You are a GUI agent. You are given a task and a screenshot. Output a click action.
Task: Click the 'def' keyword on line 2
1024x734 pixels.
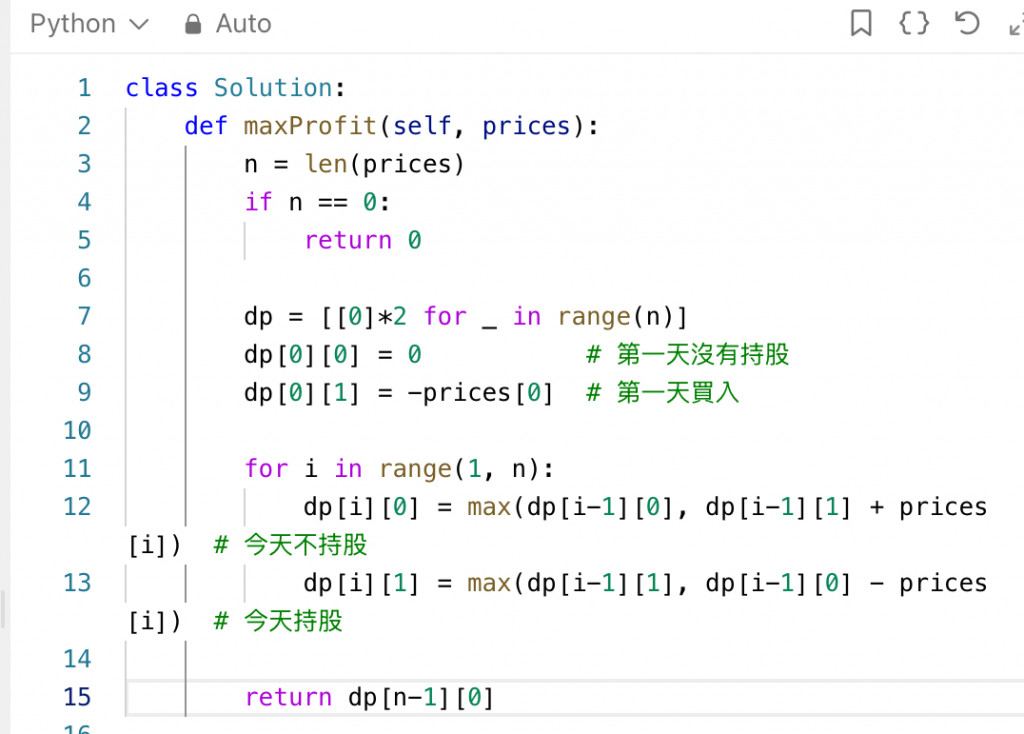206,125
